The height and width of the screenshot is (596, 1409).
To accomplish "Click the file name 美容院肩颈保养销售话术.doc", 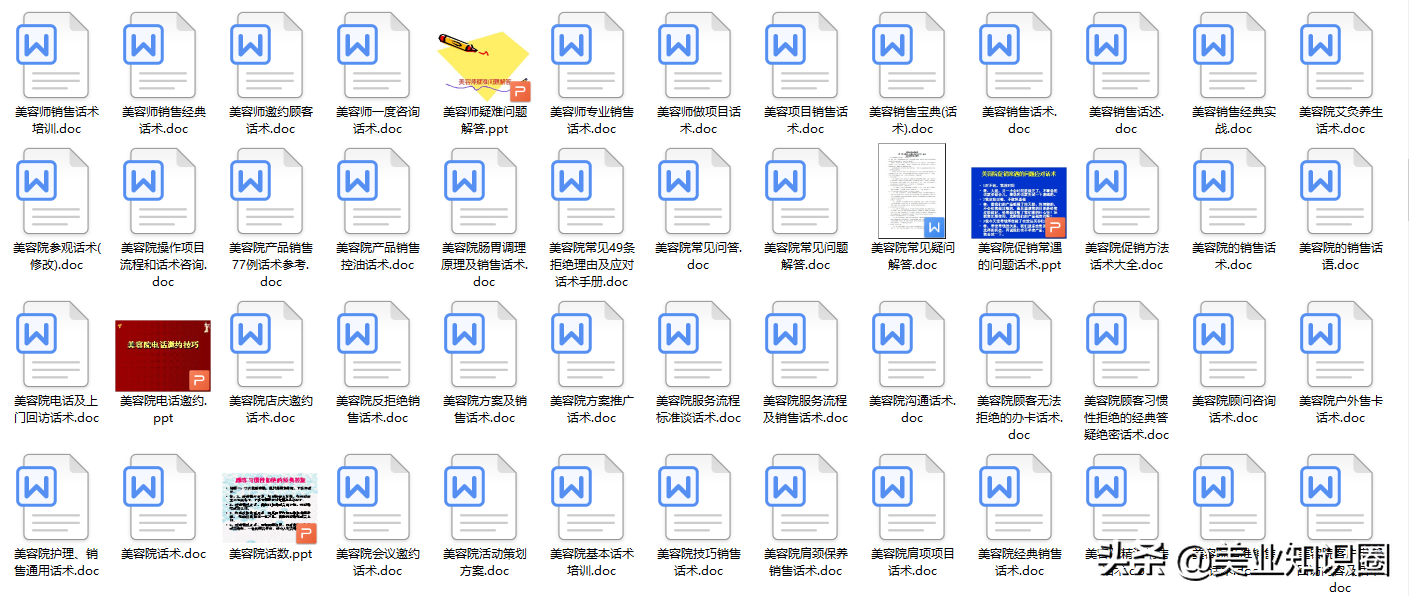I will pyautogui.click(x=805, y=562).
